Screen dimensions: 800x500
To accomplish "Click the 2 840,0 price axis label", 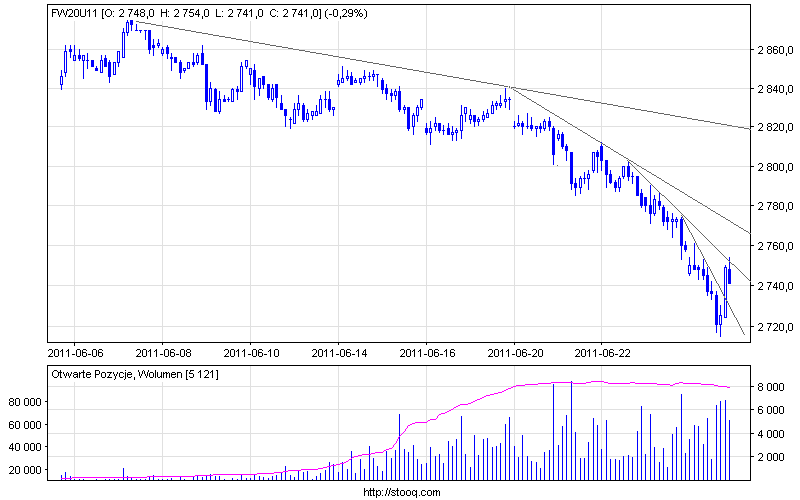I will 776,89.
